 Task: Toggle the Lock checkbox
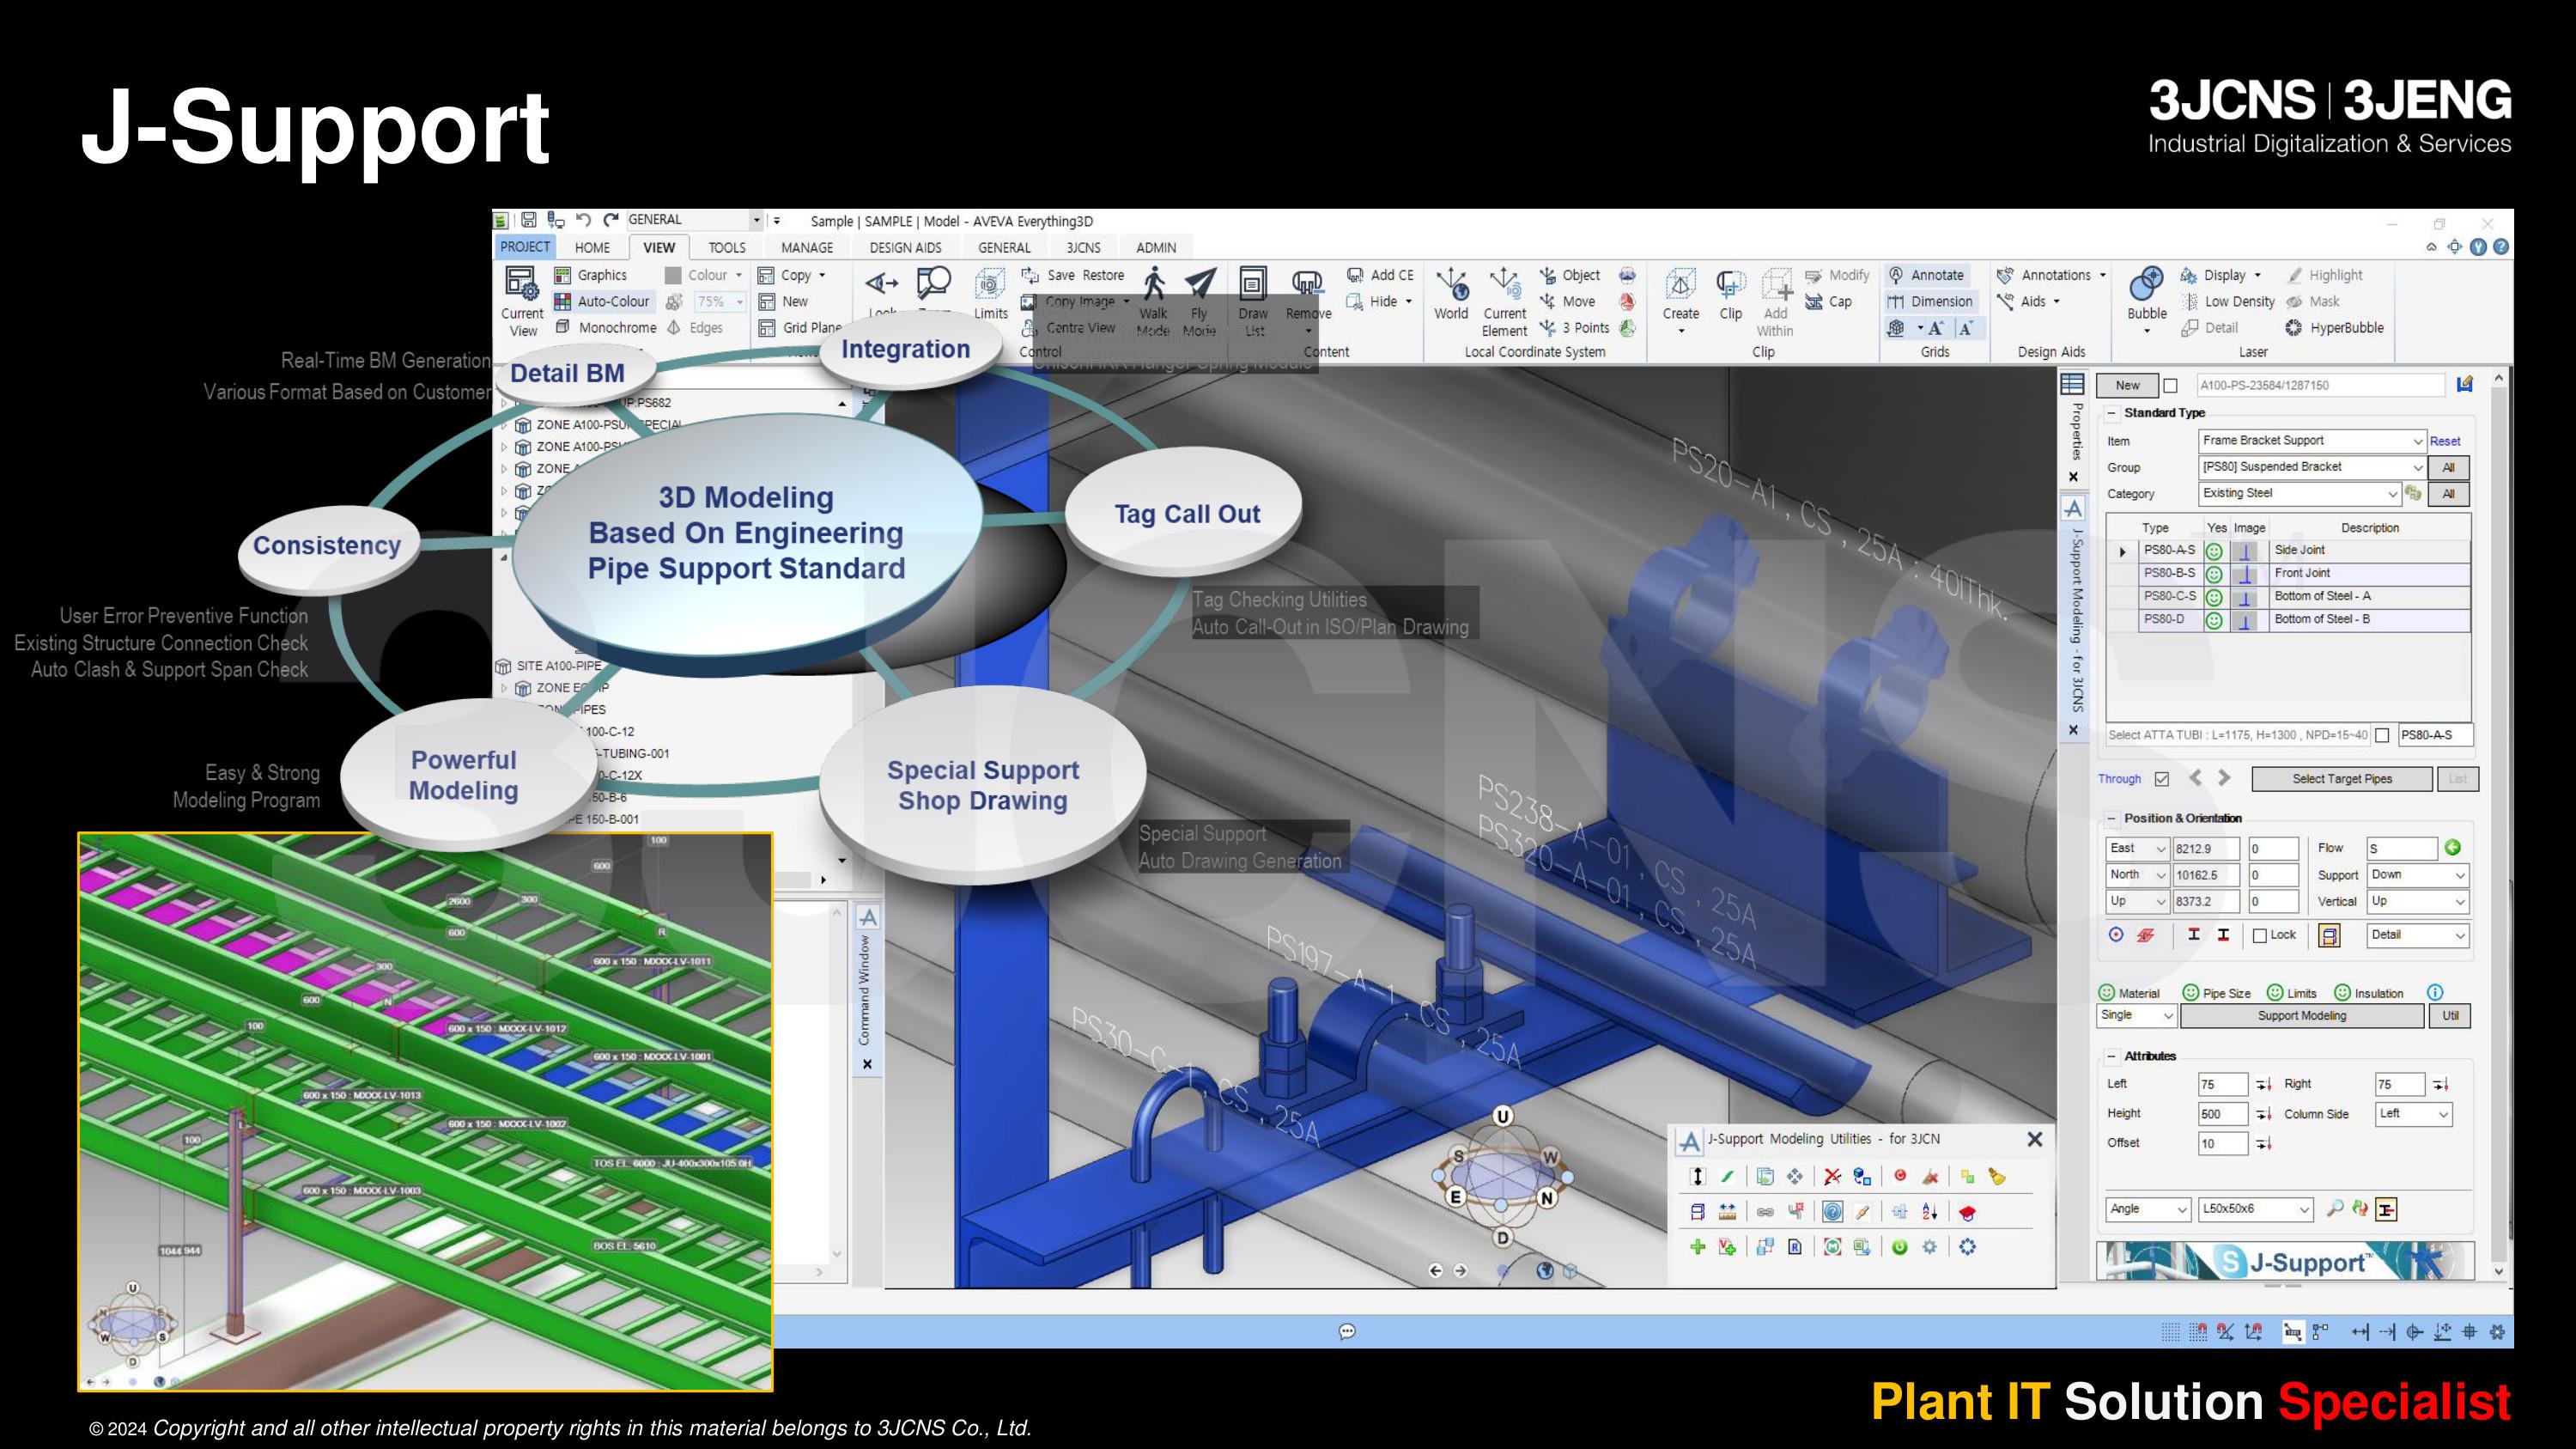point(2260,935)
